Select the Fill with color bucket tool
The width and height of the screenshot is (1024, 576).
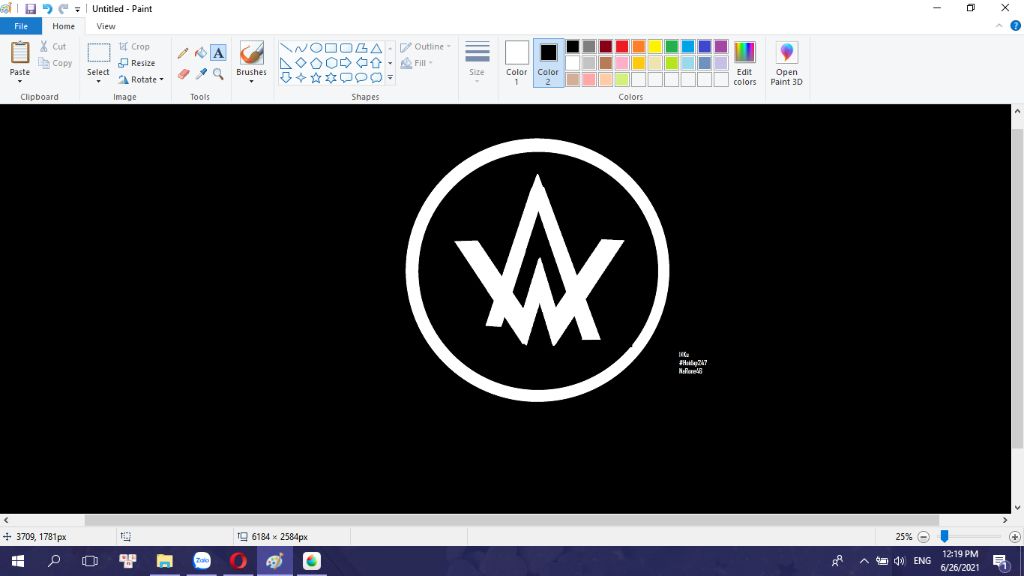pos(200,53)
